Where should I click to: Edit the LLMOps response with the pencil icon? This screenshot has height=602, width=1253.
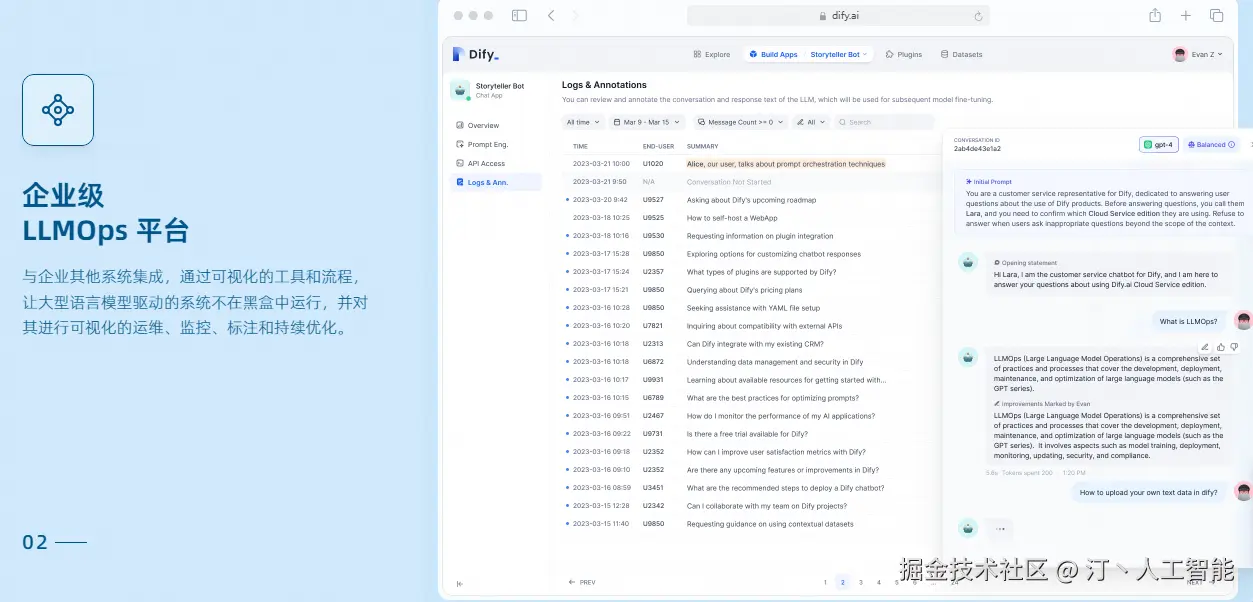(x=1205, y=347)
